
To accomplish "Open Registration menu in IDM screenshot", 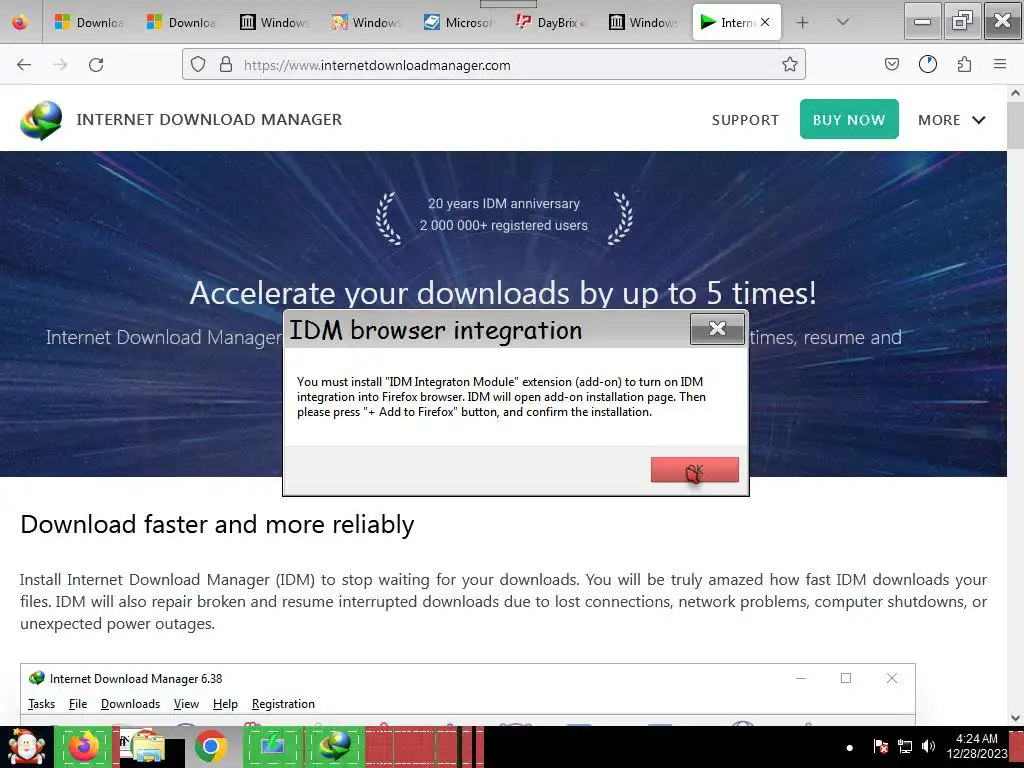I will point(283,704).
